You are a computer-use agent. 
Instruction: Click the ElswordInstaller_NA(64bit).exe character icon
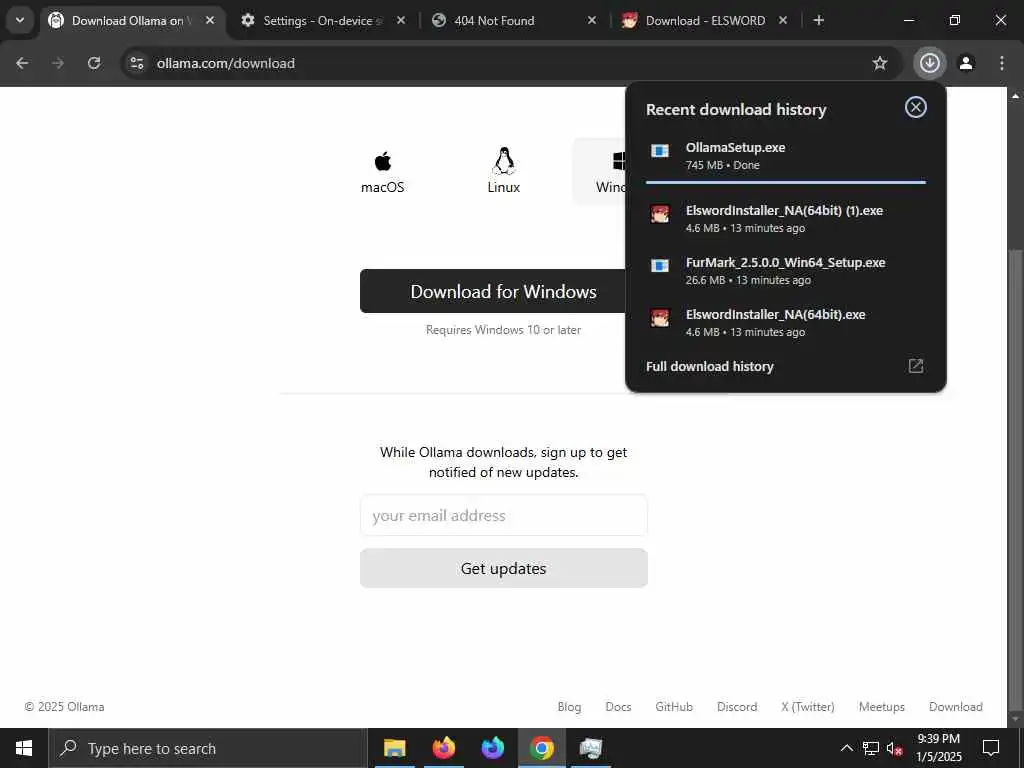[660, 318]
